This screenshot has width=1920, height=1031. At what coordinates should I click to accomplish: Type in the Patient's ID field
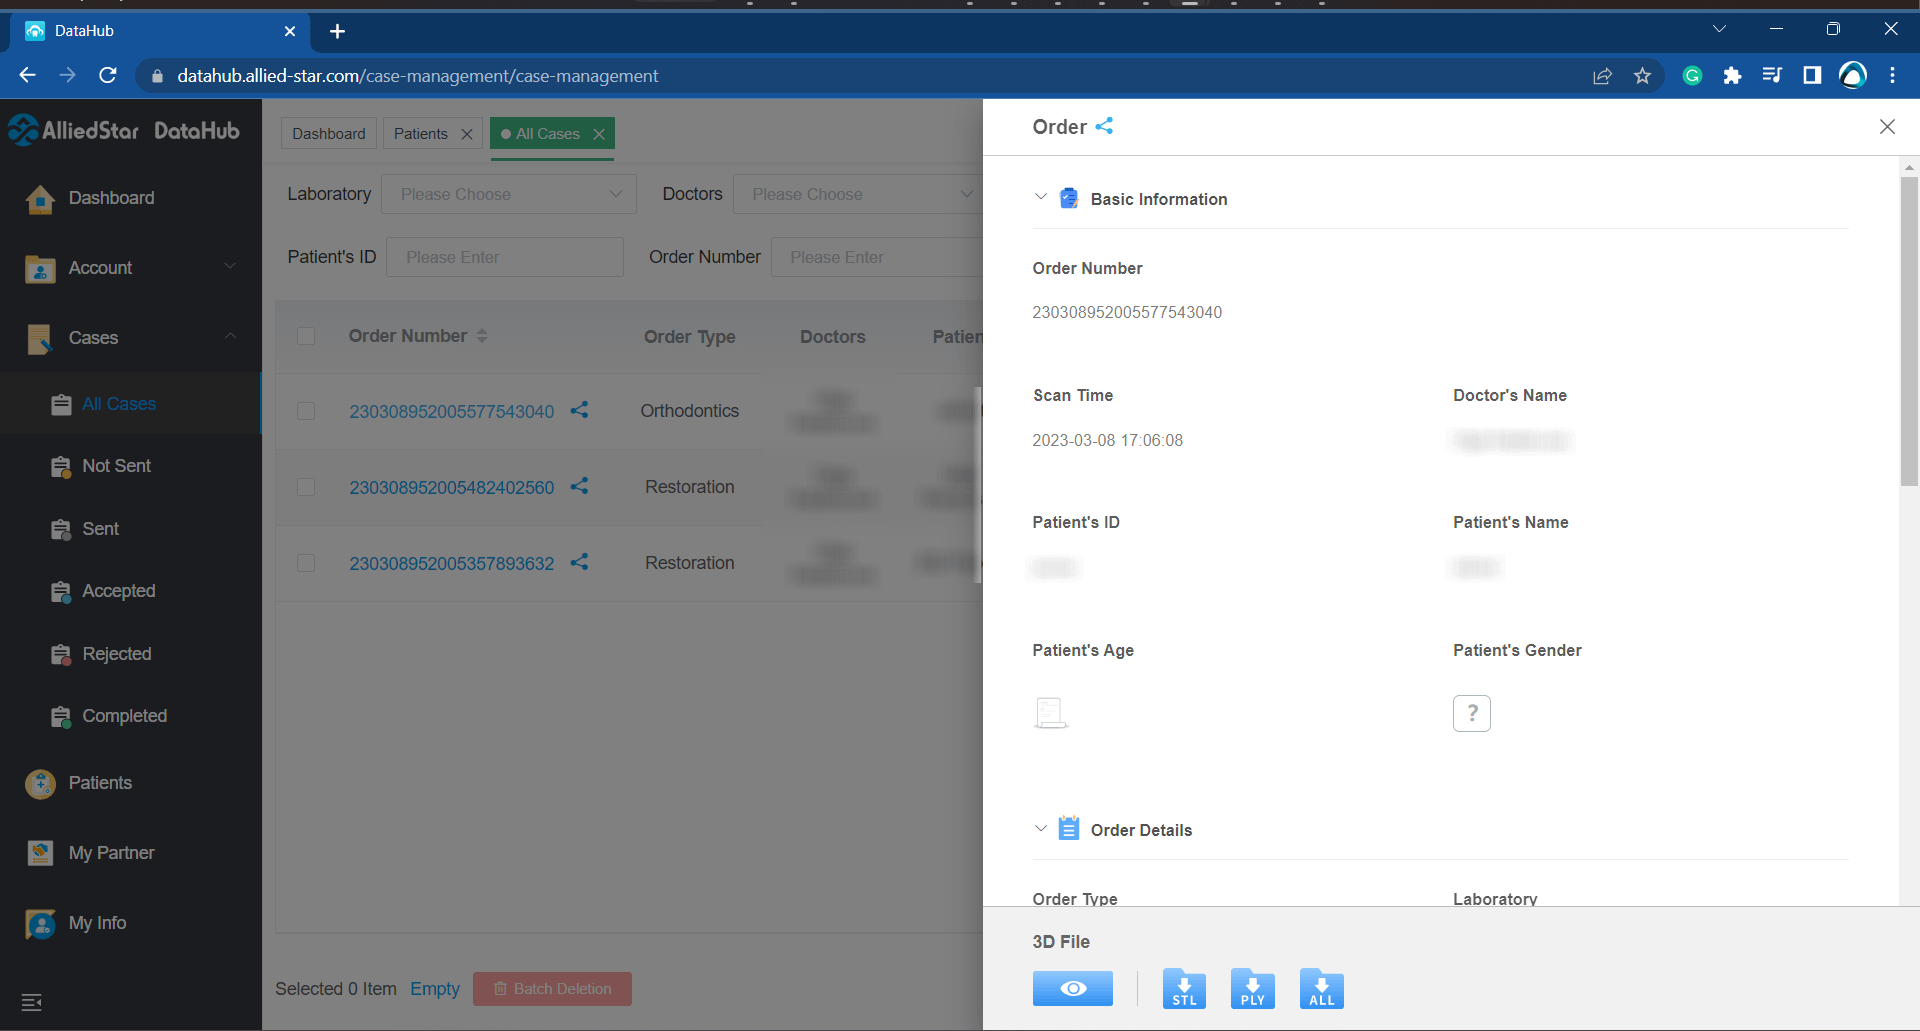tap(504, 257)
